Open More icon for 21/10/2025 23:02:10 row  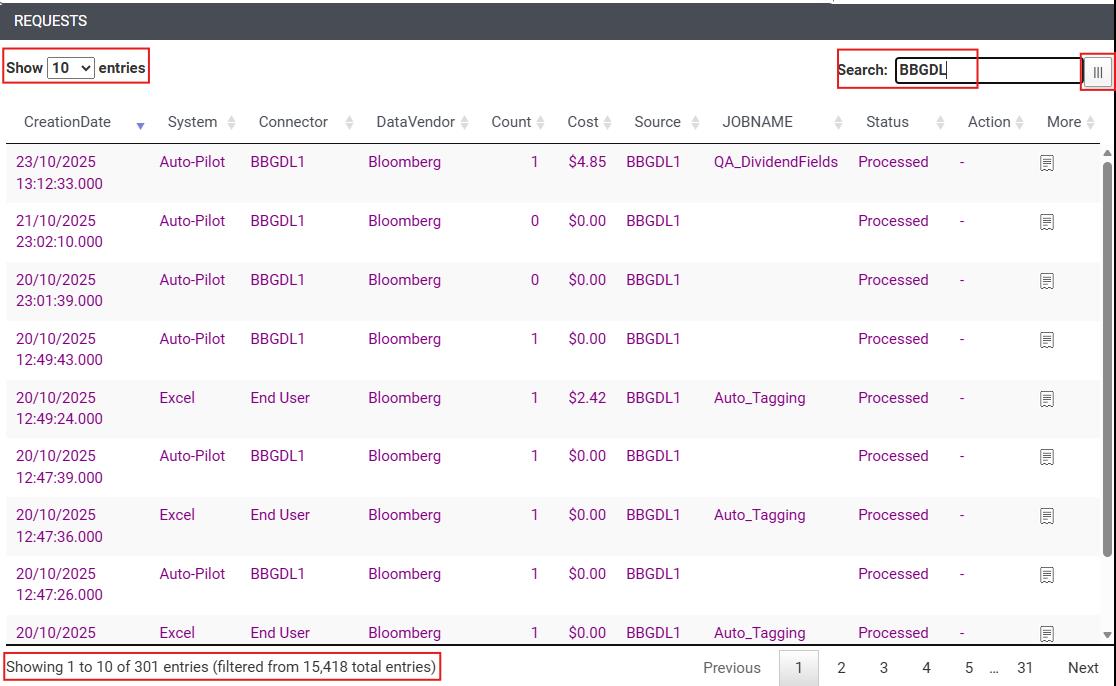coord(1047,222)
